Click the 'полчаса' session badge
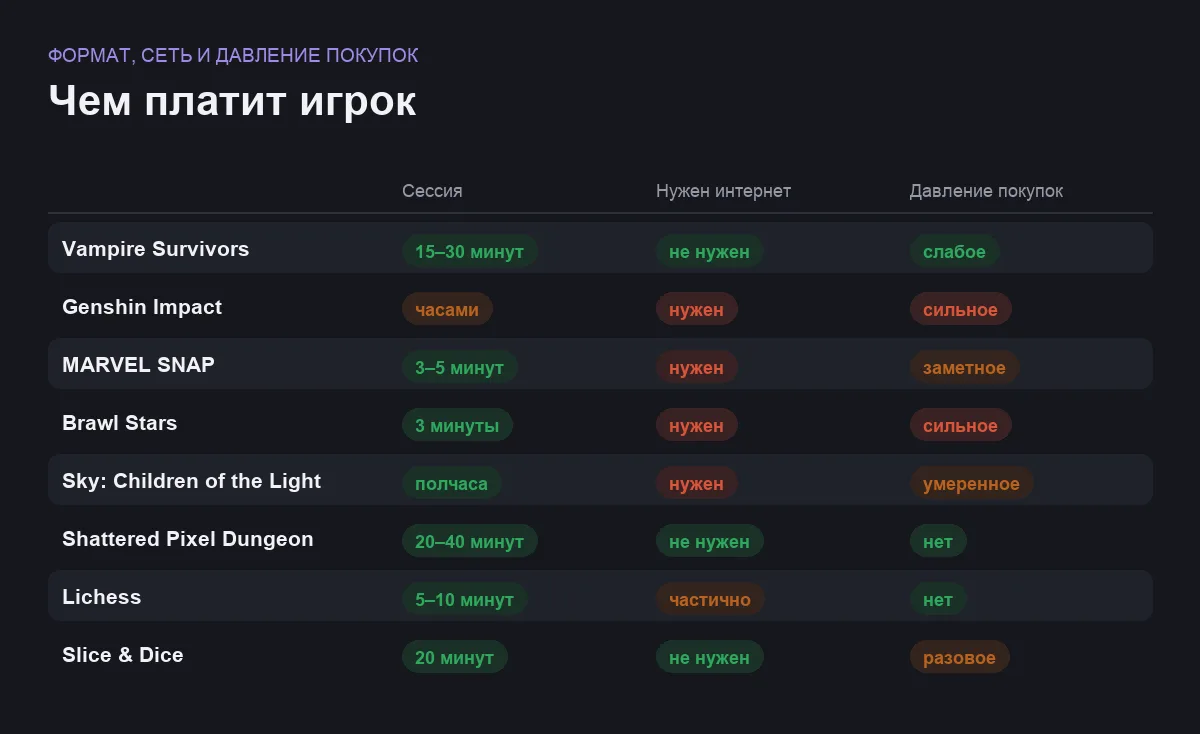The width and height of the screenshot is (1200, 734). point(452,483)
